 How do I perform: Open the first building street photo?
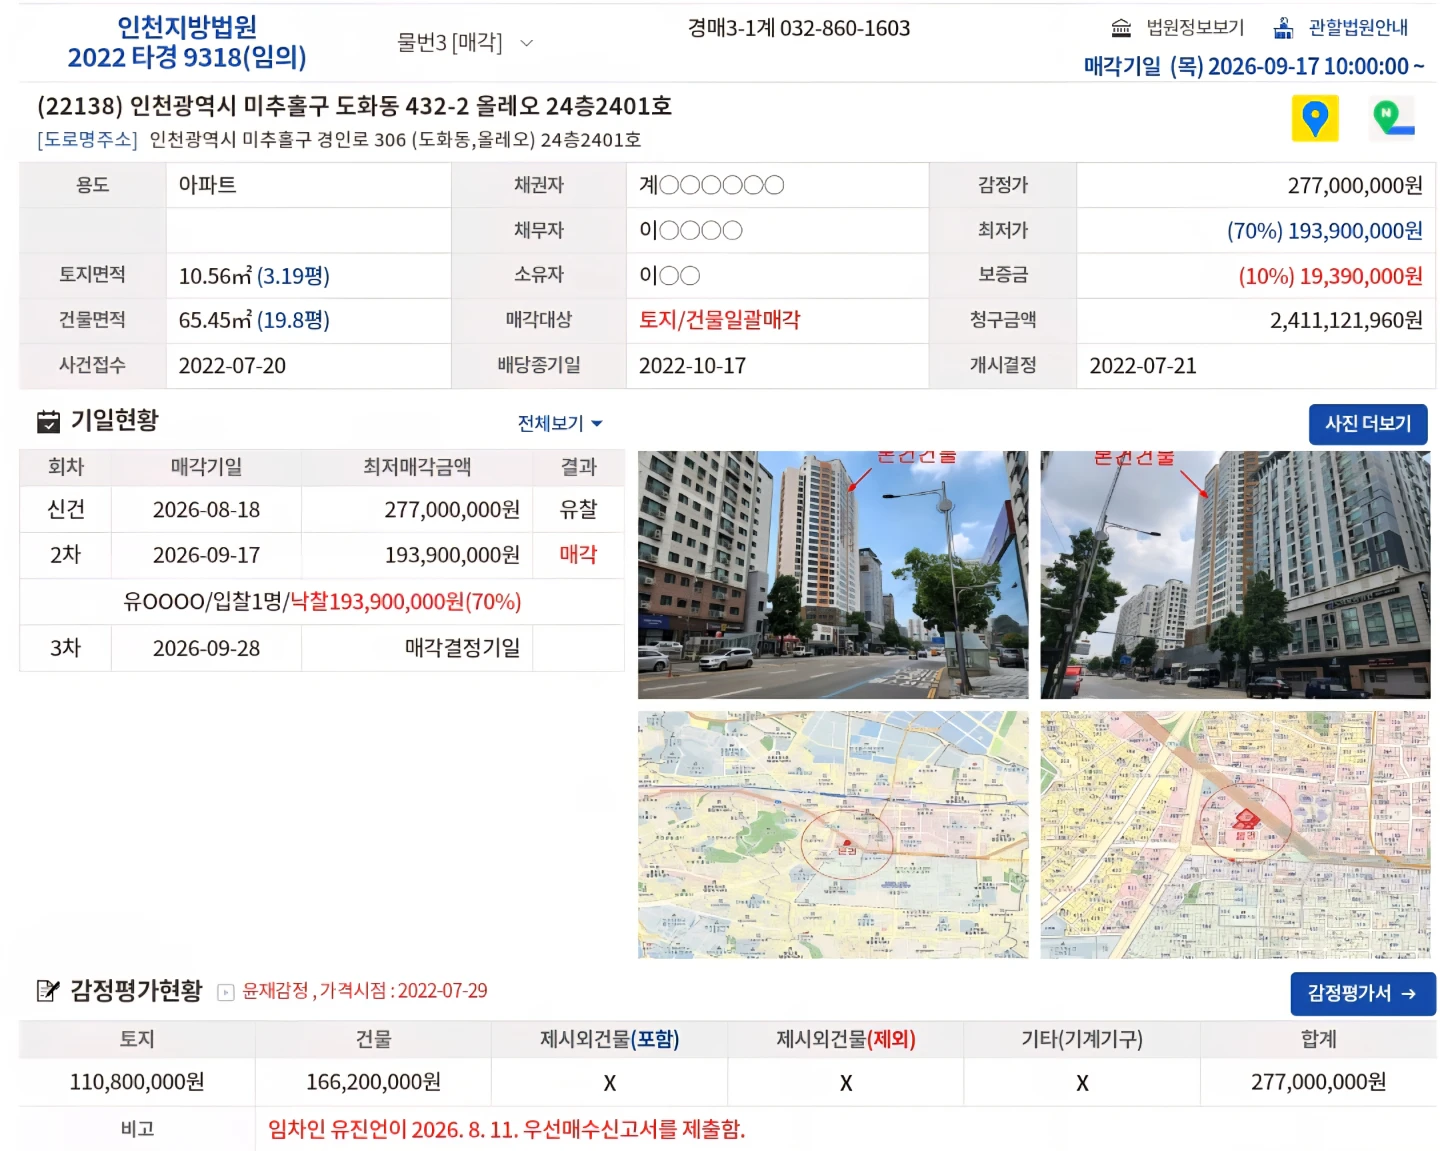(x=833, y=575)
